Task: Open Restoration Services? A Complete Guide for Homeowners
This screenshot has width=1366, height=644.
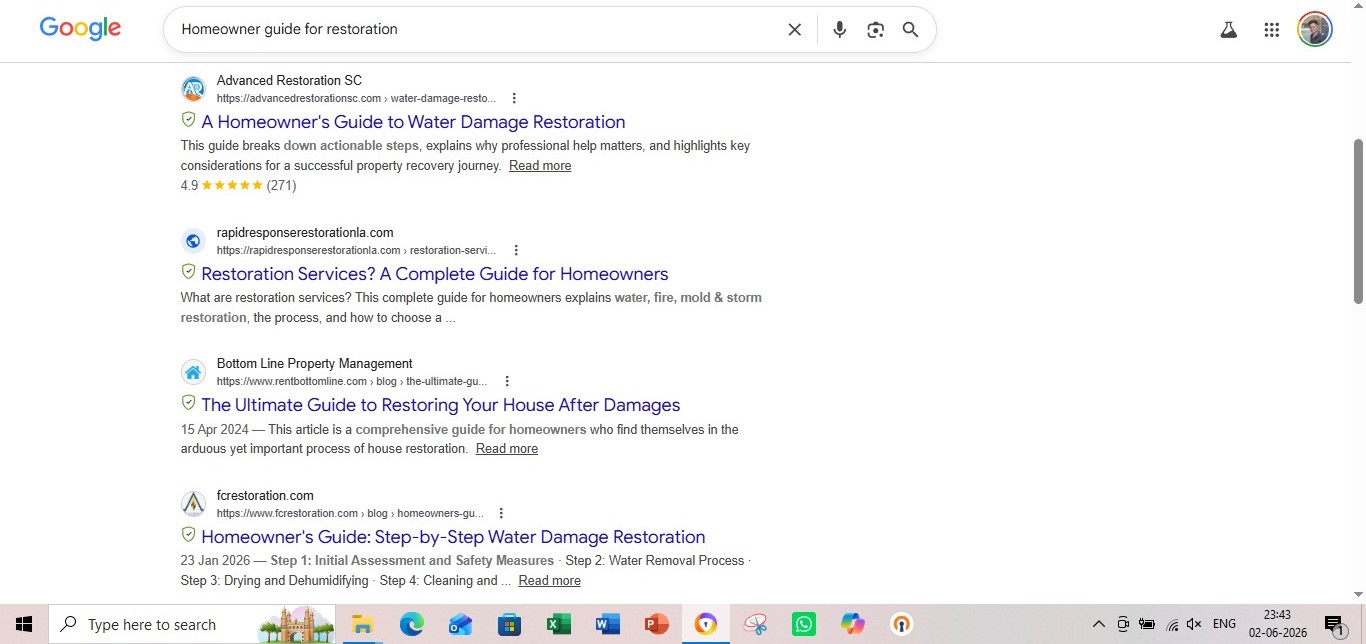Action: click(435, 274)
